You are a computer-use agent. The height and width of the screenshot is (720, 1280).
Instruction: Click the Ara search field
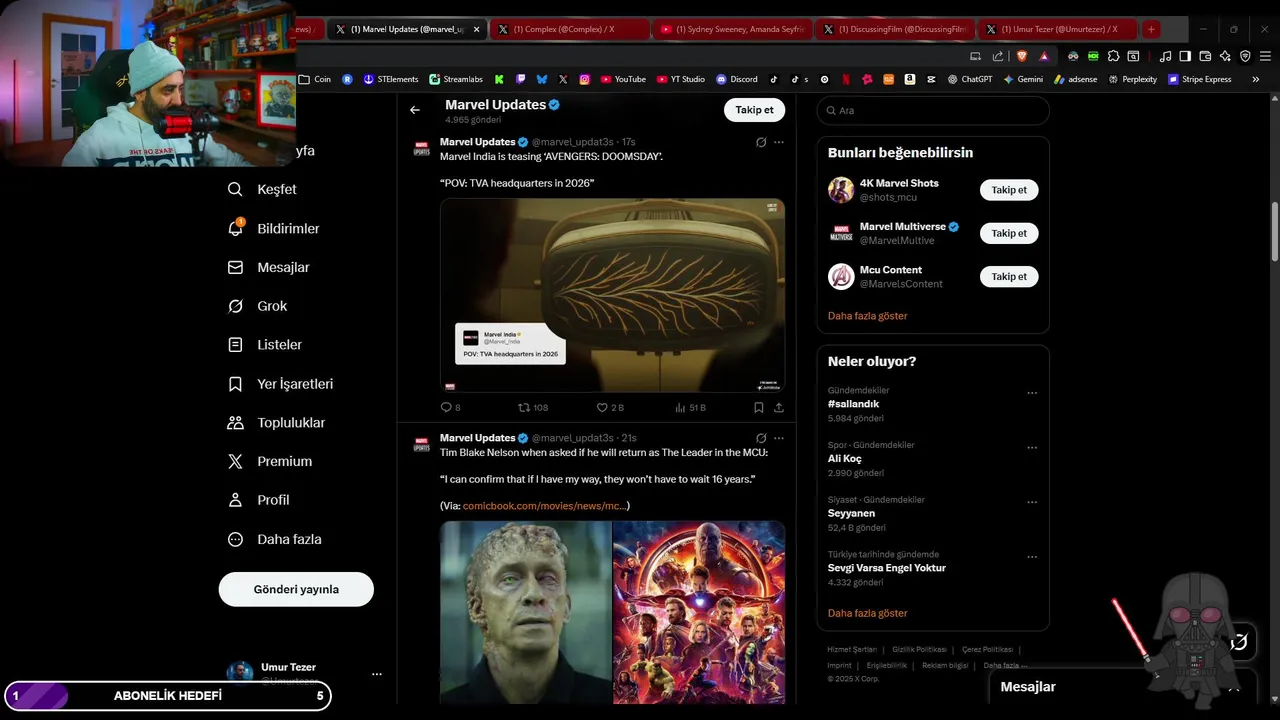pyautogui.click(x=933, y=110)
